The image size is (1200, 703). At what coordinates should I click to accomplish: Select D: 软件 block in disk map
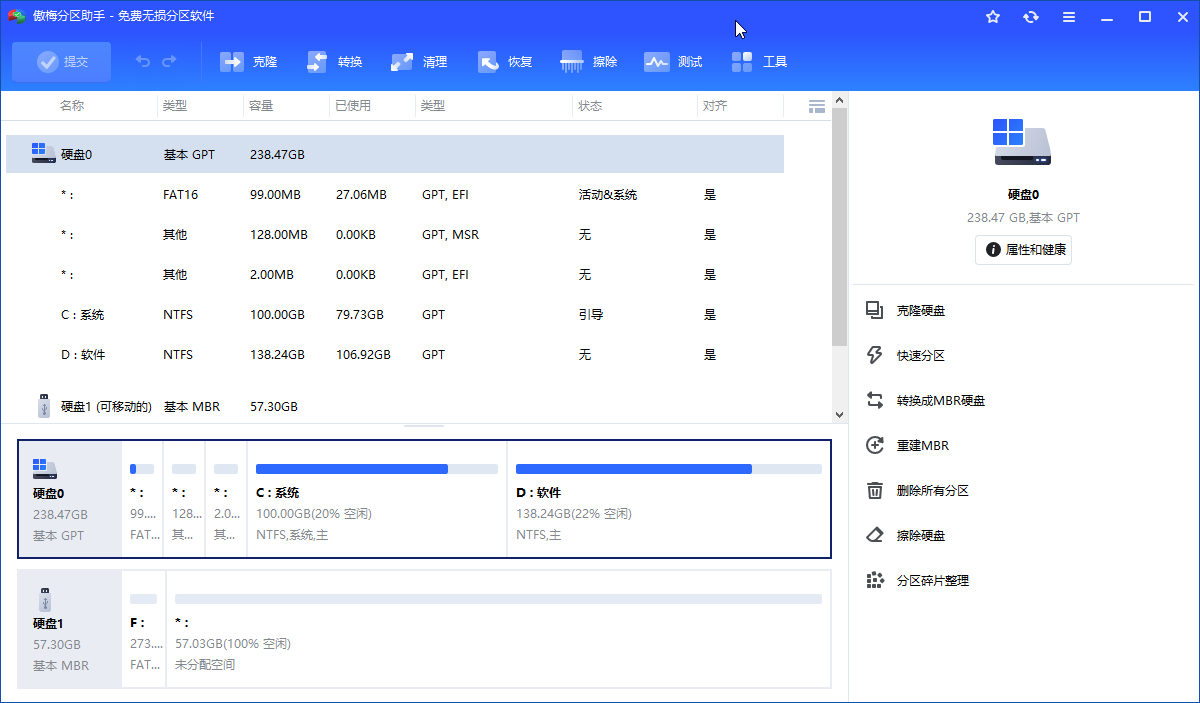coord(668,499)
